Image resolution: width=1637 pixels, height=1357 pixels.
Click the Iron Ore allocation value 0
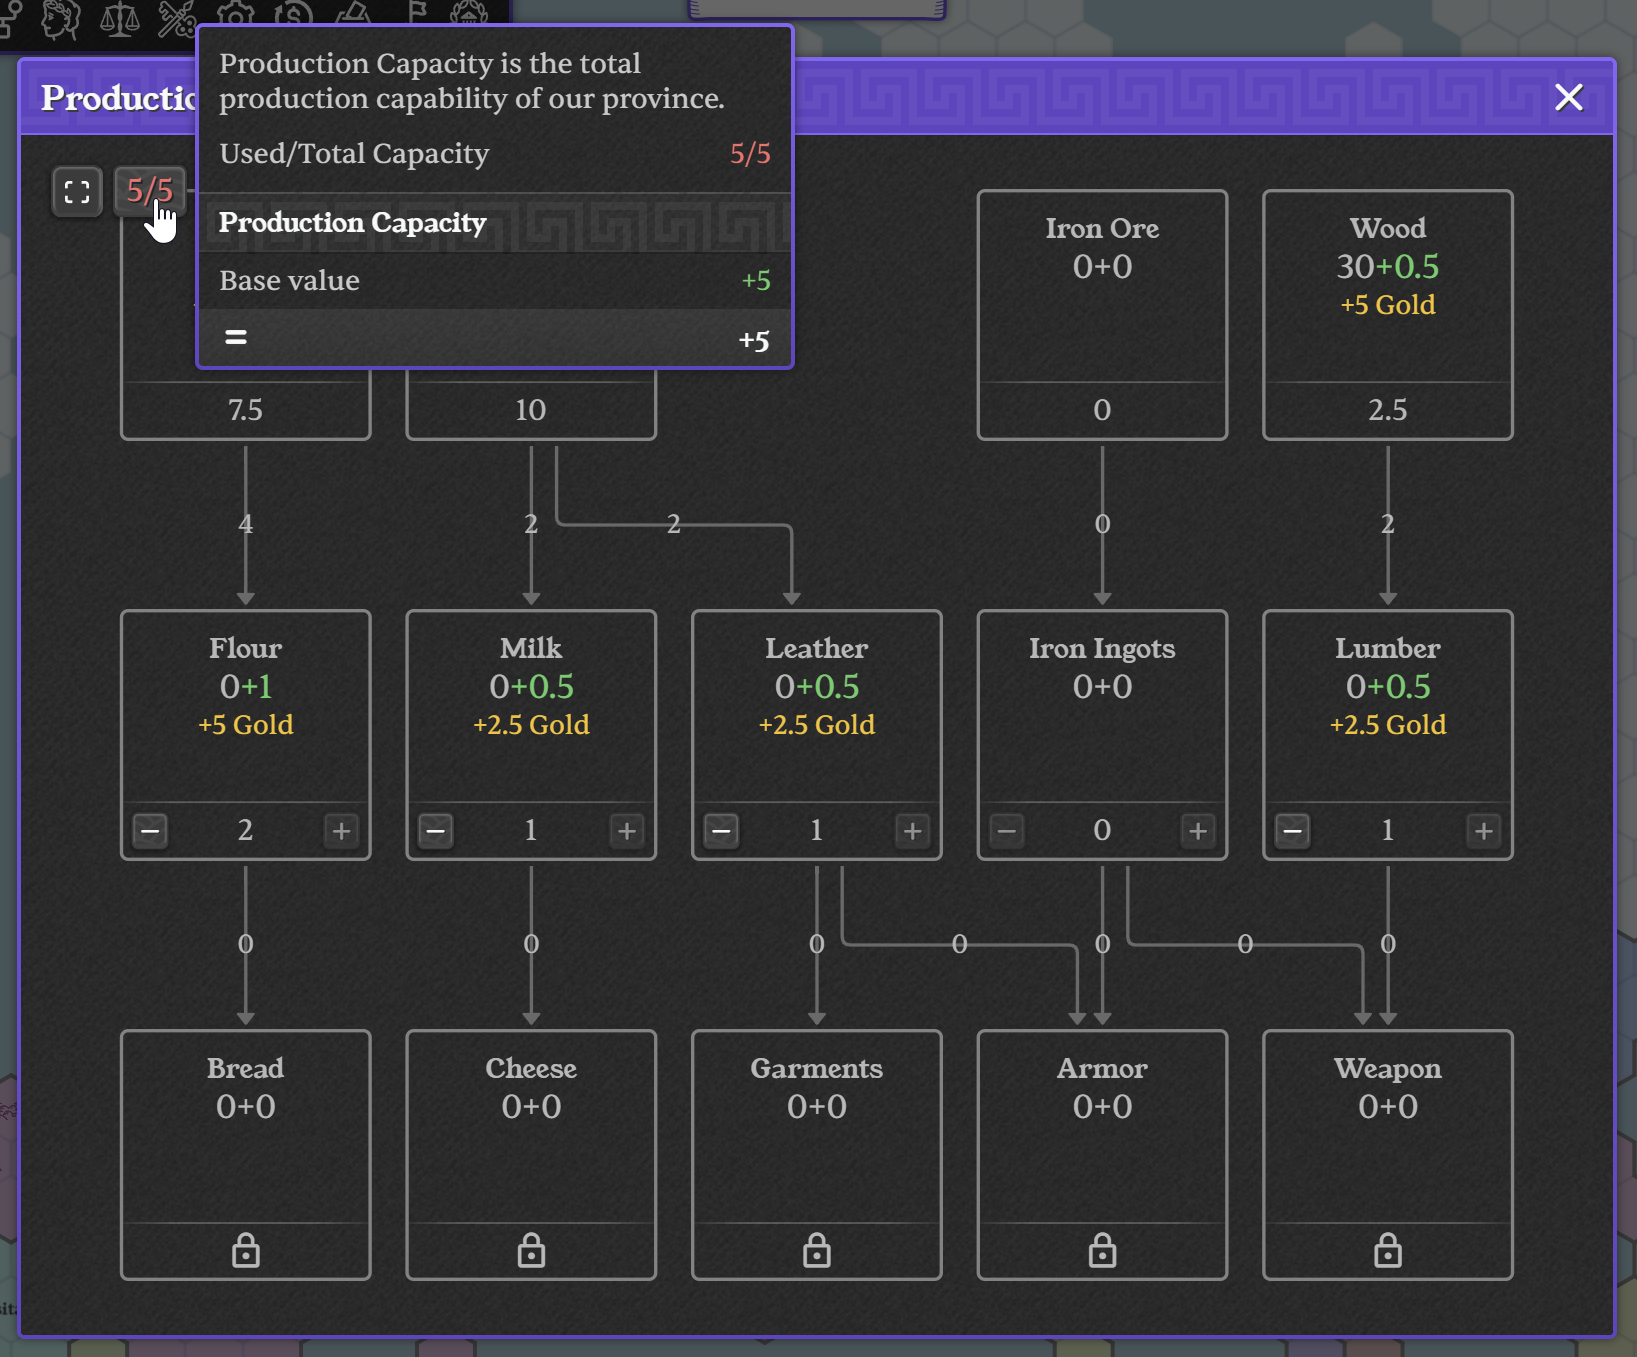[1102, 410]
